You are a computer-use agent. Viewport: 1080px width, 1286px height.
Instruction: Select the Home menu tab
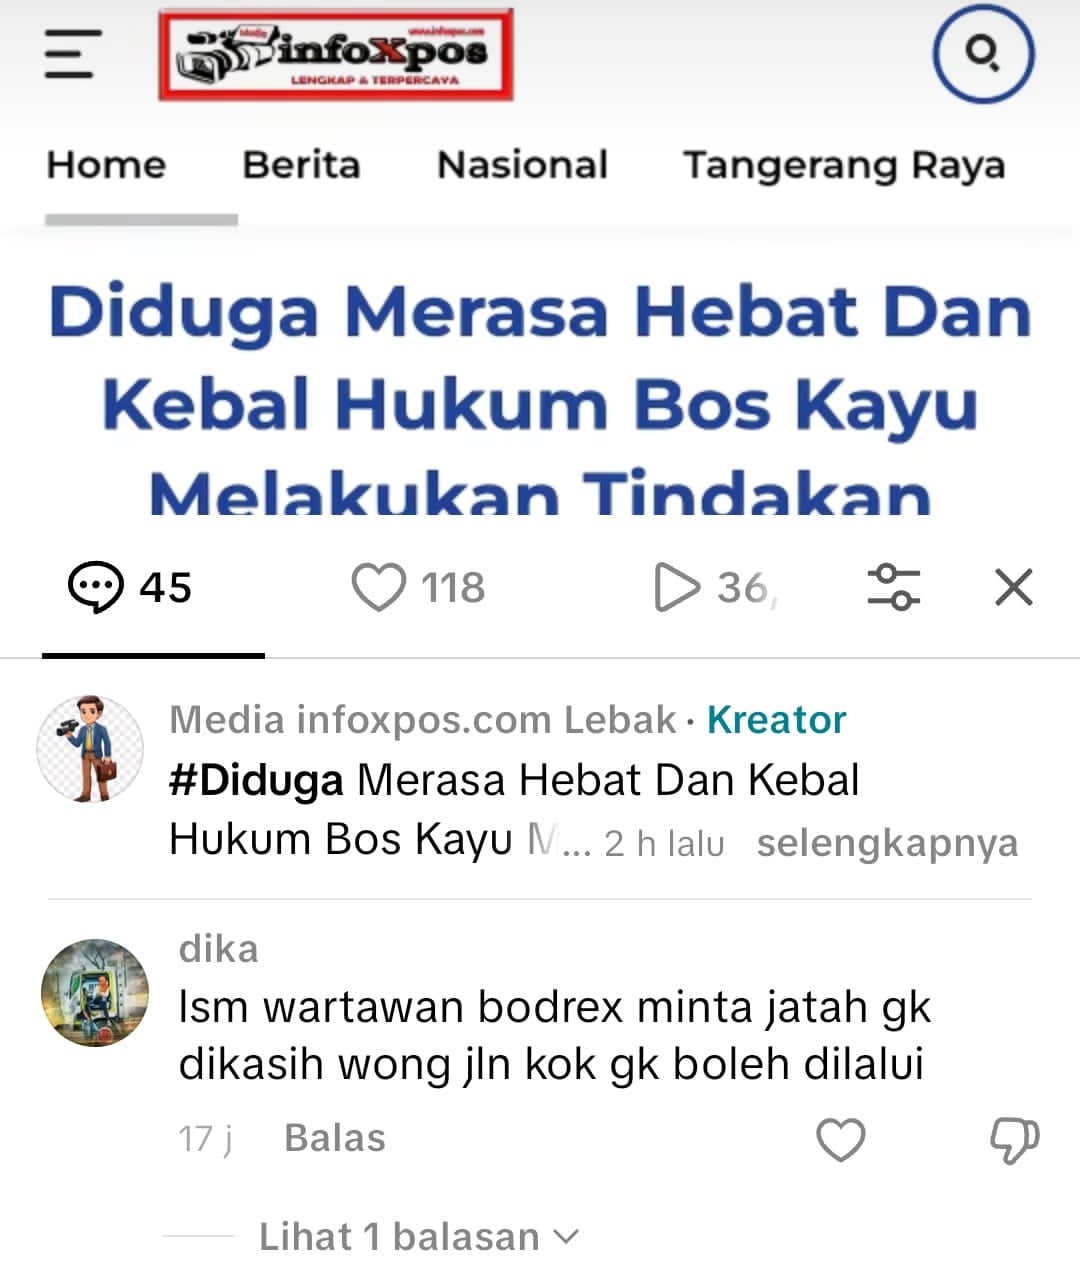point(106,164)
